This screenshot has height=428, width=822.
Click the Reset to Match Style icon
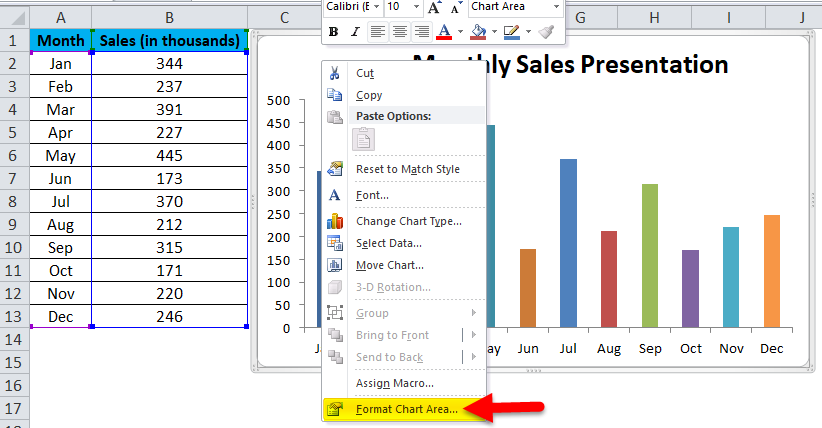coord(334,169)
